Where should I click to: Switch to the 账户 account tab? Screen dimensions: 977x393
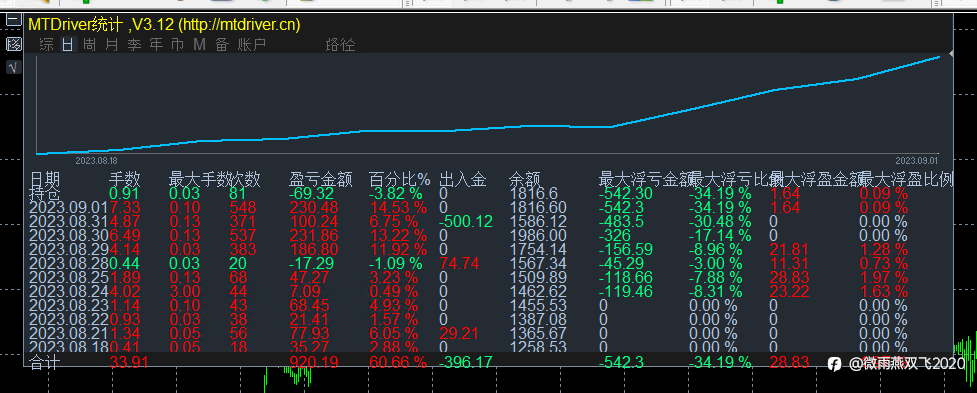coord(252,45)
